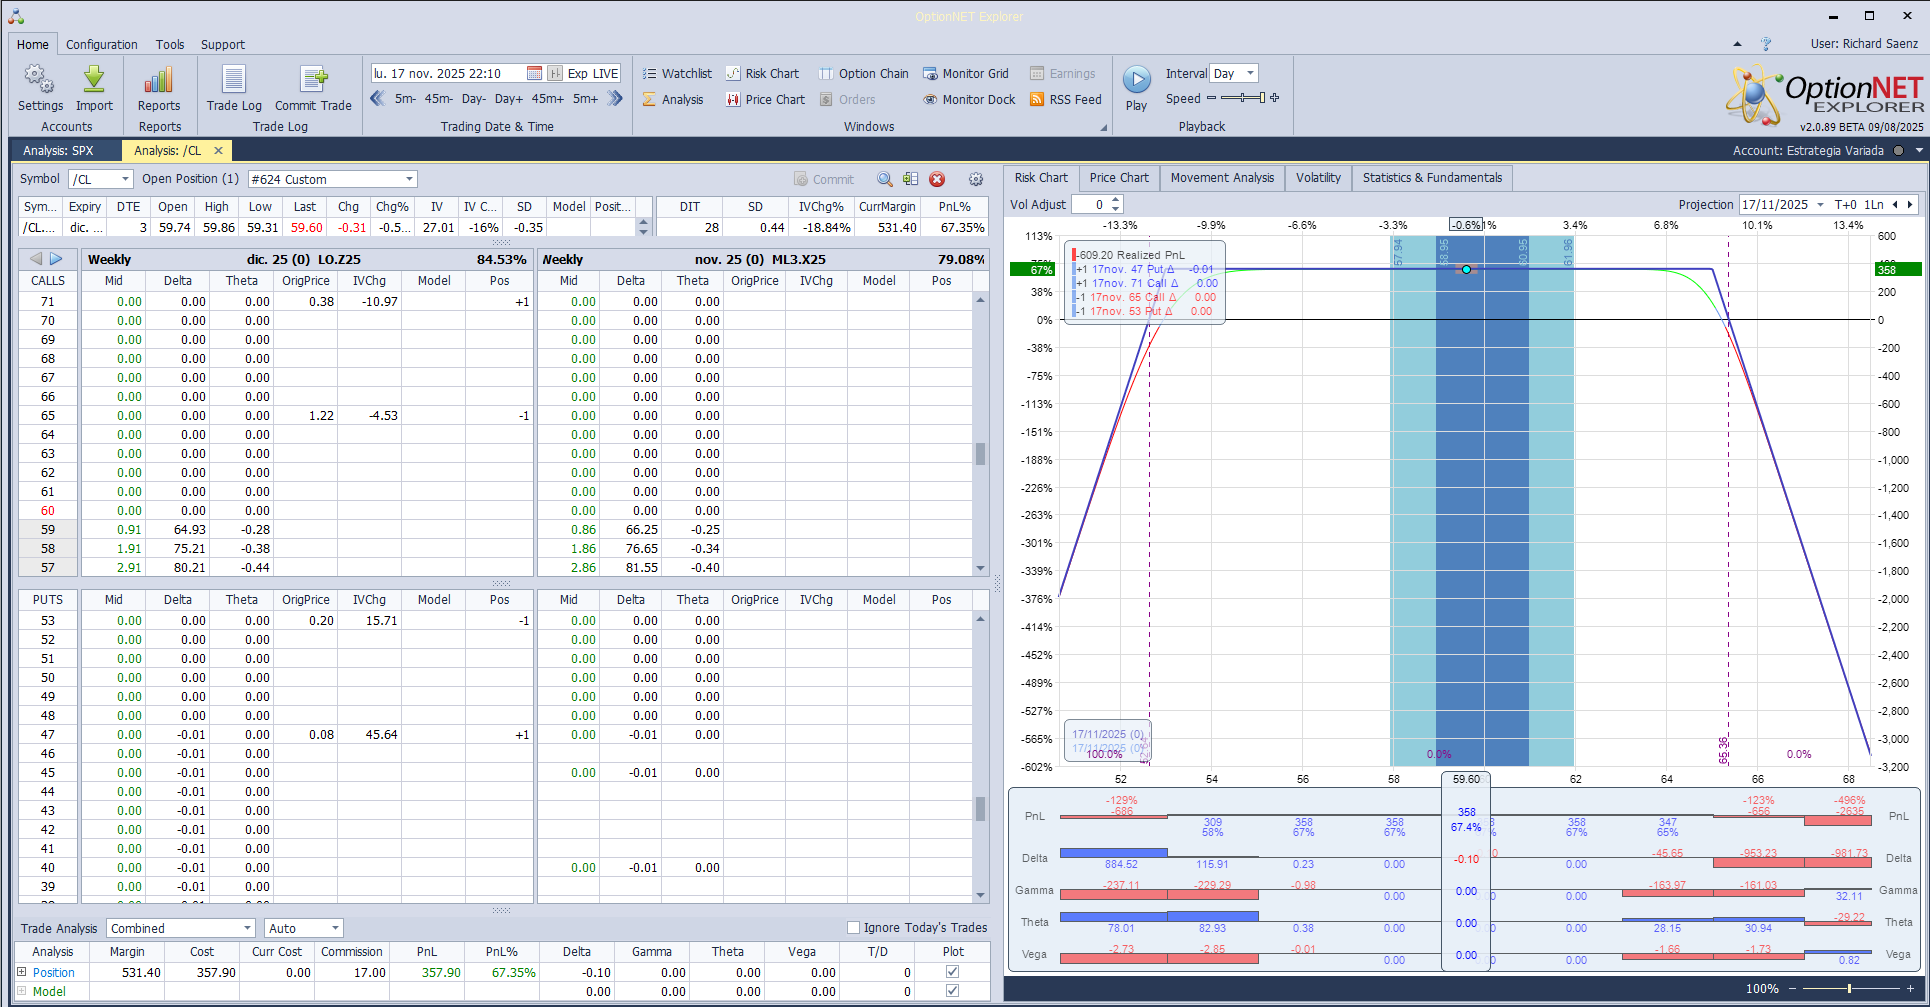Open the Watchlist window
The image size is (1930, 1007).
click(x=677, y=73)
